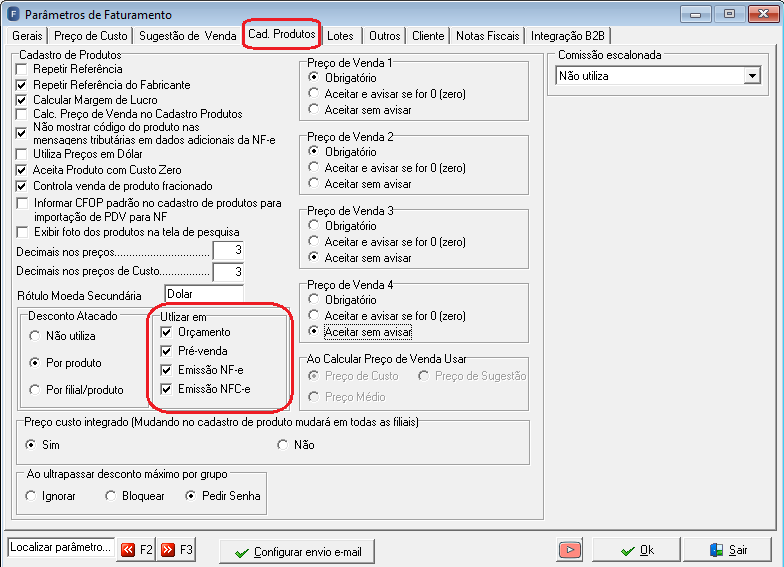Click the Localizar parâmetro search field
784x567 pixels.
pos(61,548)
